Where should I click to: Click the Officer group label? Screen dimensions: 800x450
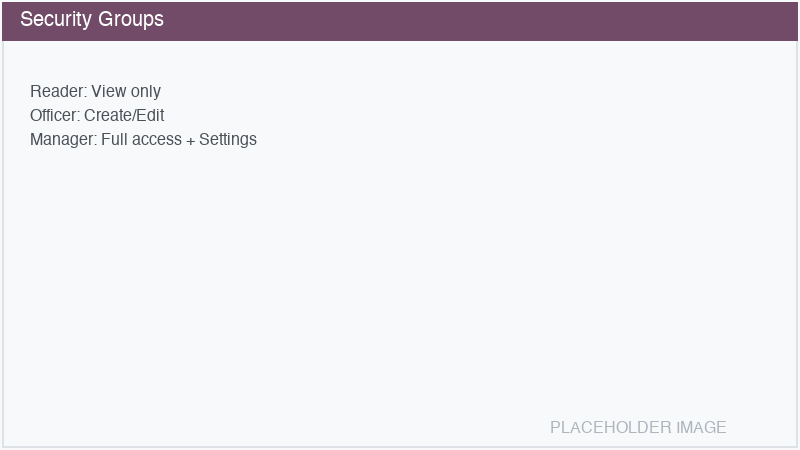point(54,116)
